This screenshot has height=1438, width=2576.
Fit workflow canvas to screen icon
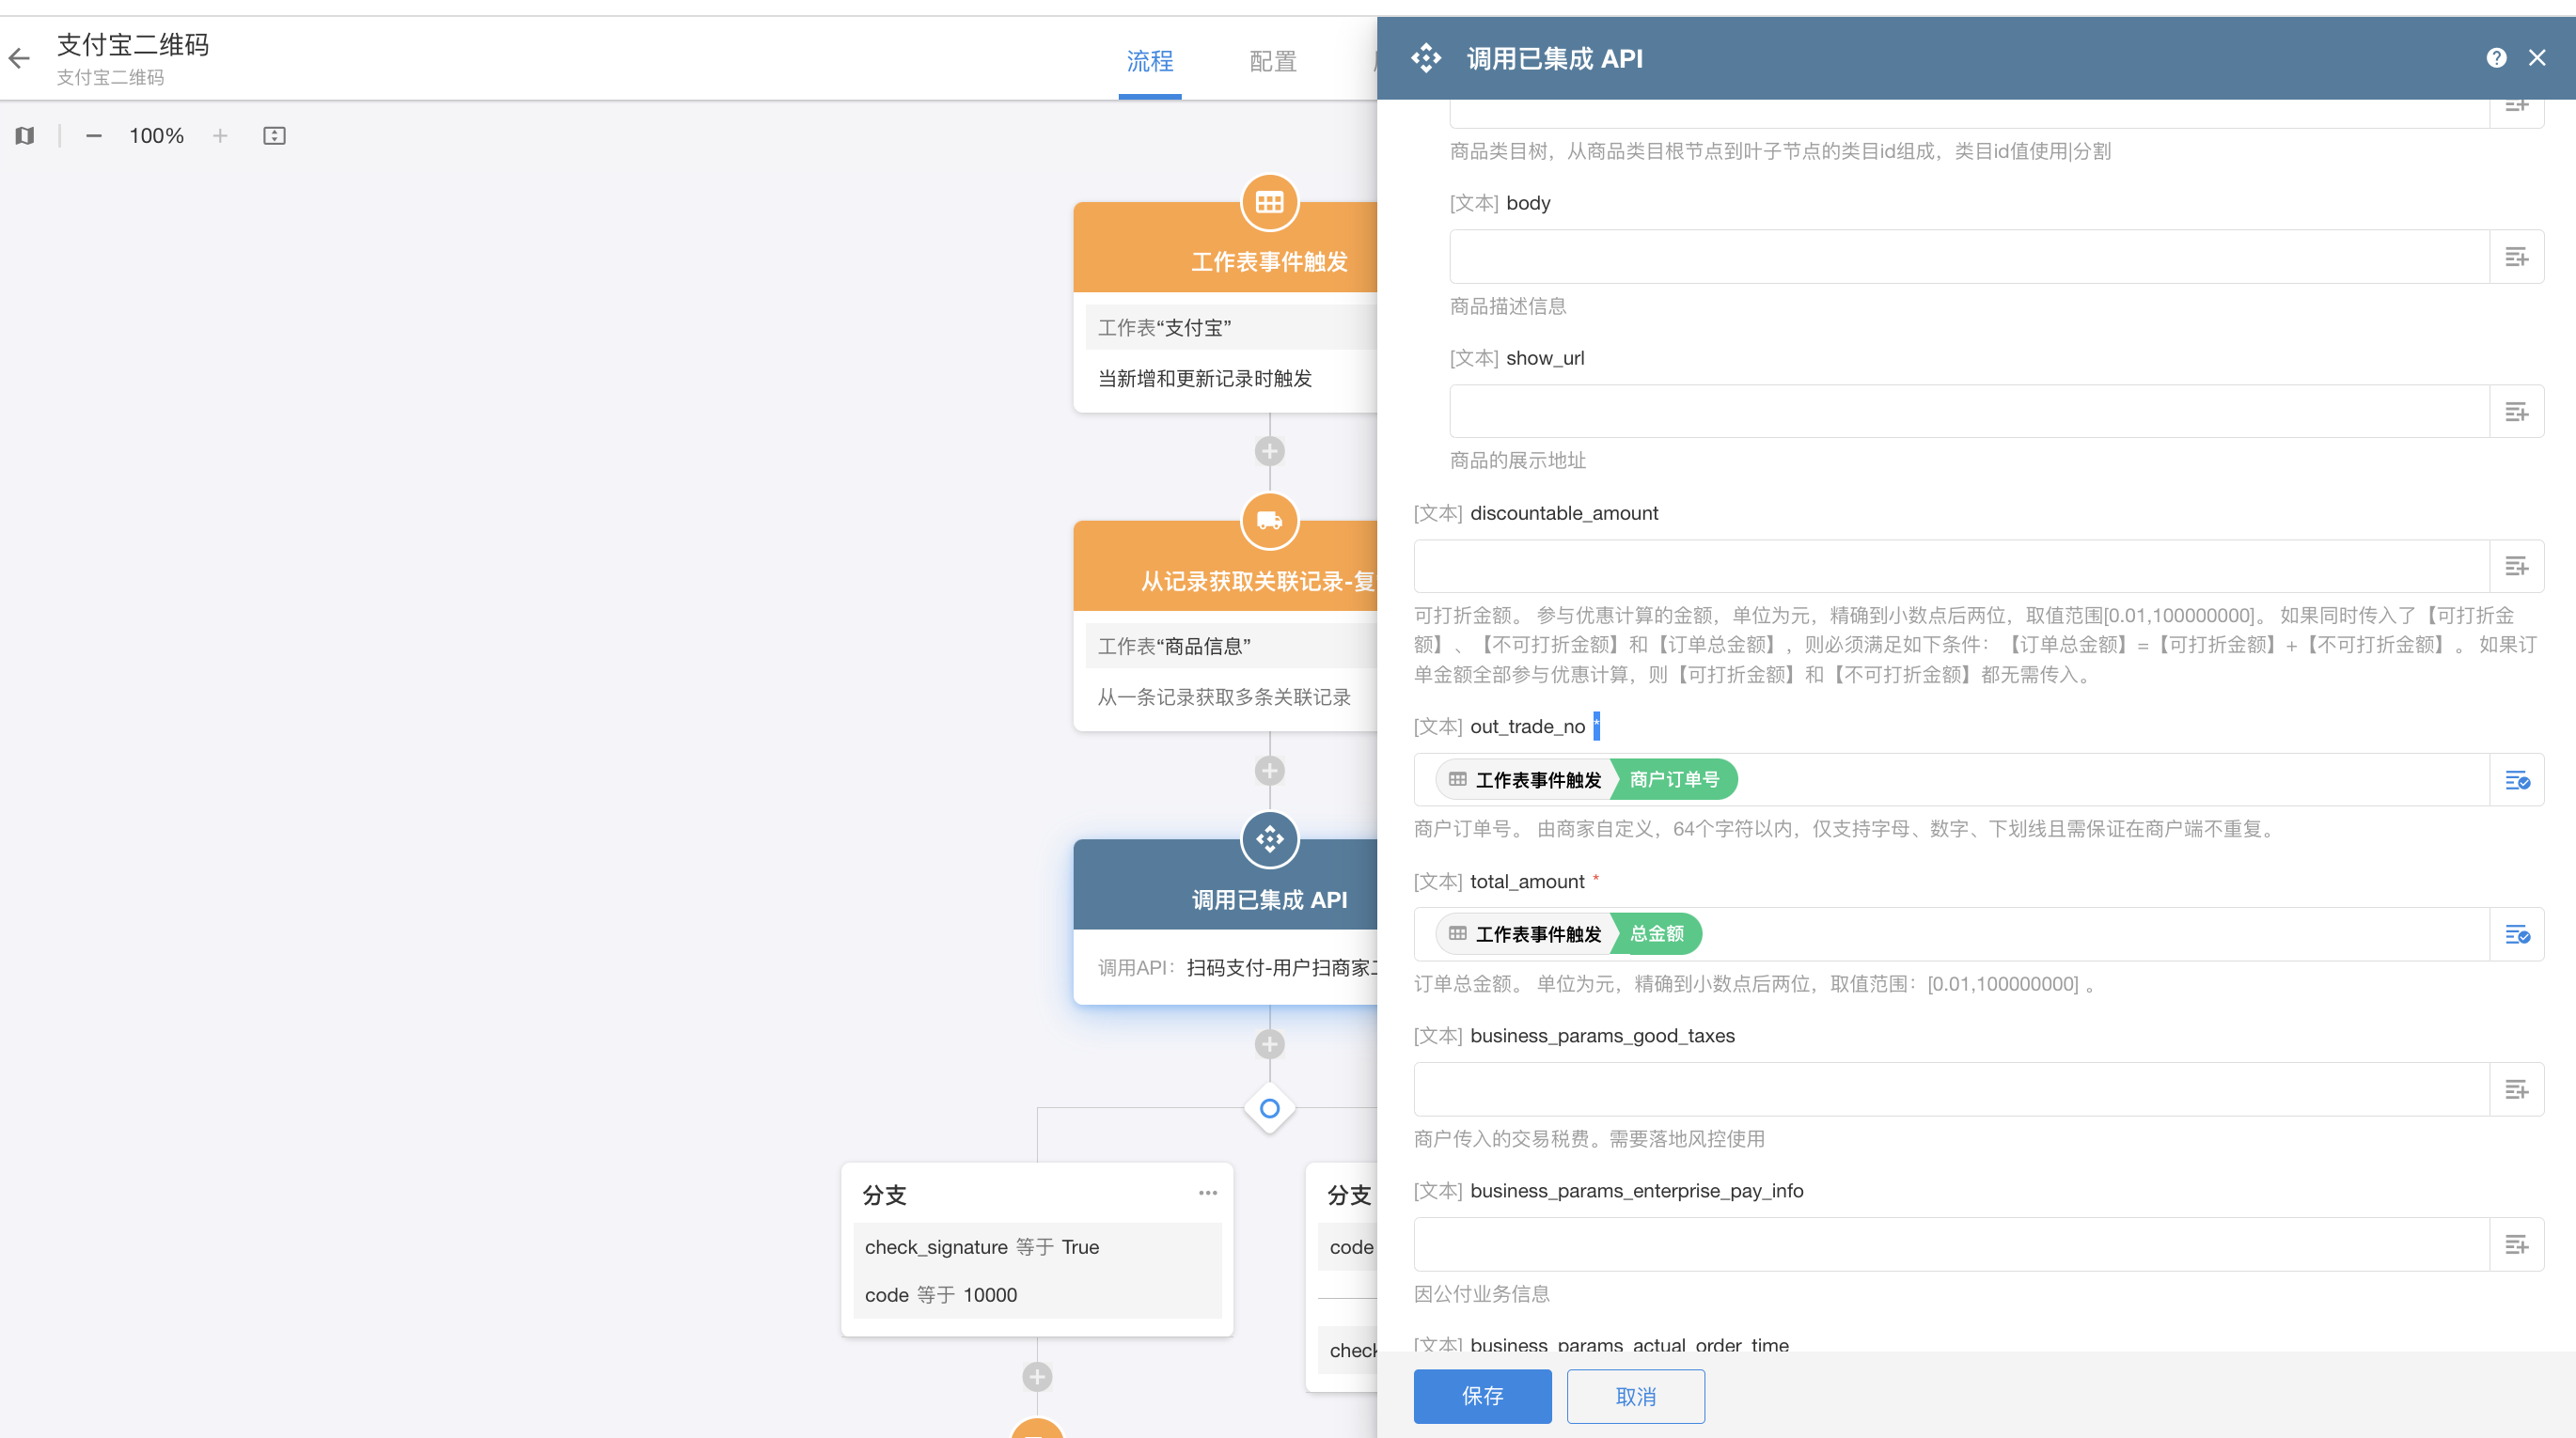pyautogui.click(x=274, y=136)
